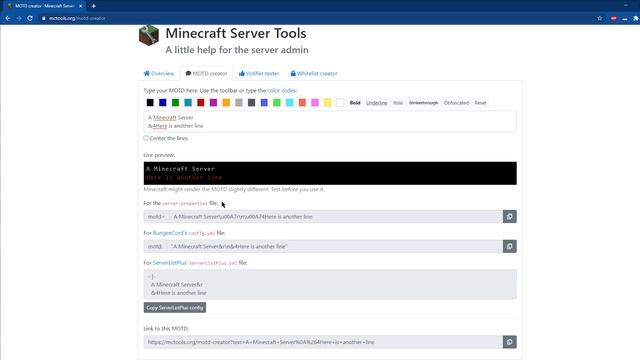Viewport: 640px width, 360px height.
Task: Apply Obfuscated formatting
Action: click(x=456, y=103)
